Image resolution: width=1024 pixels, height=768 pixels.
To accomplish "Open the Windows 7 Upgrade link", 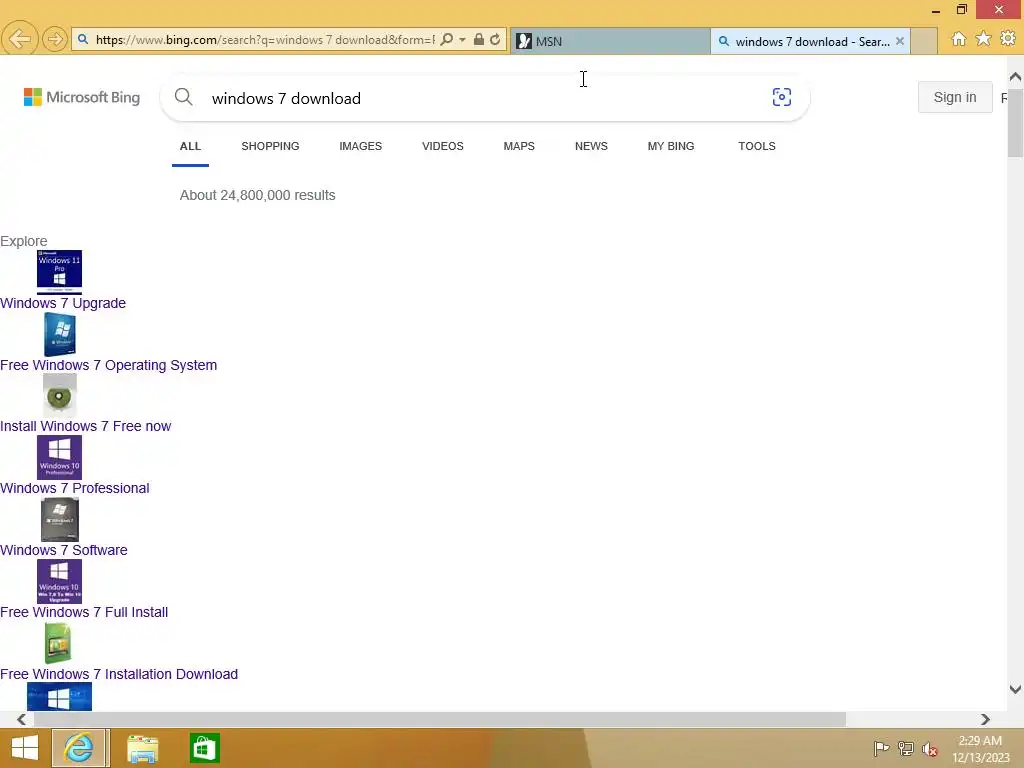I will (63, 303).
